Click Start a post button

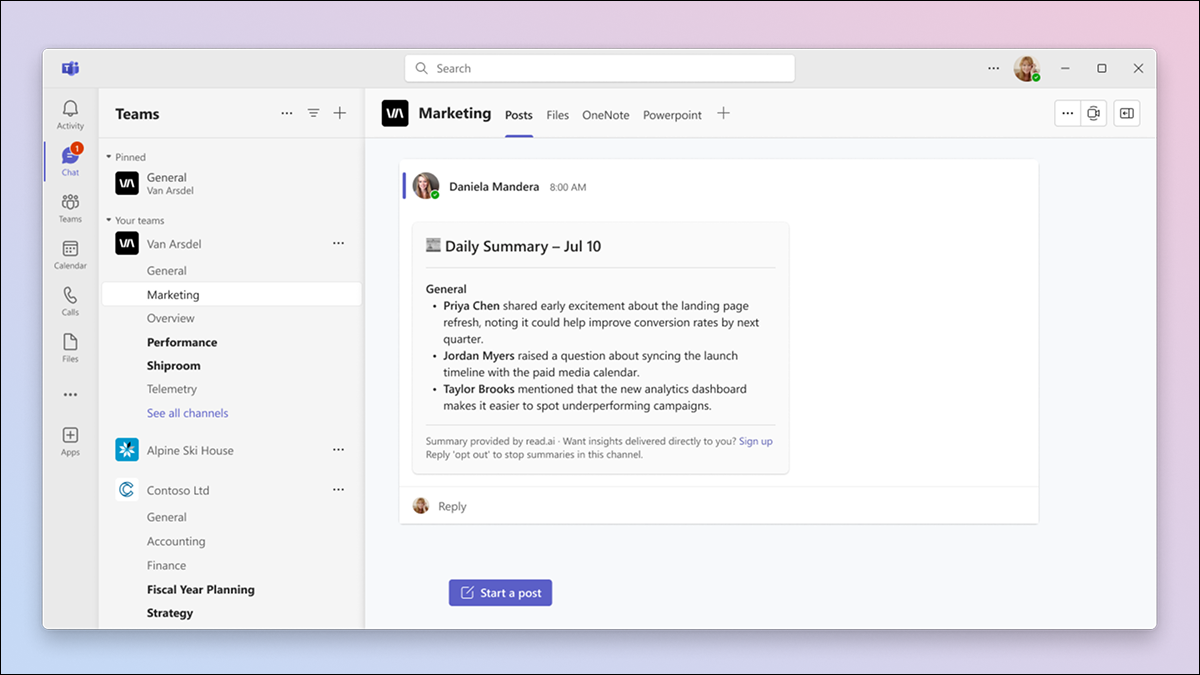(500, 593)
